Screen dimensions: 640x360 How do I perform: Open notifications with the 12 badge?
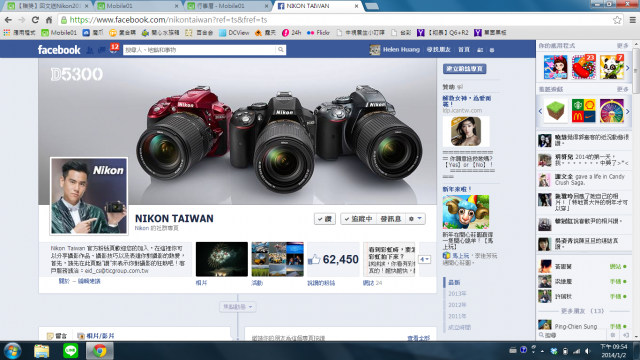point(113,49)
